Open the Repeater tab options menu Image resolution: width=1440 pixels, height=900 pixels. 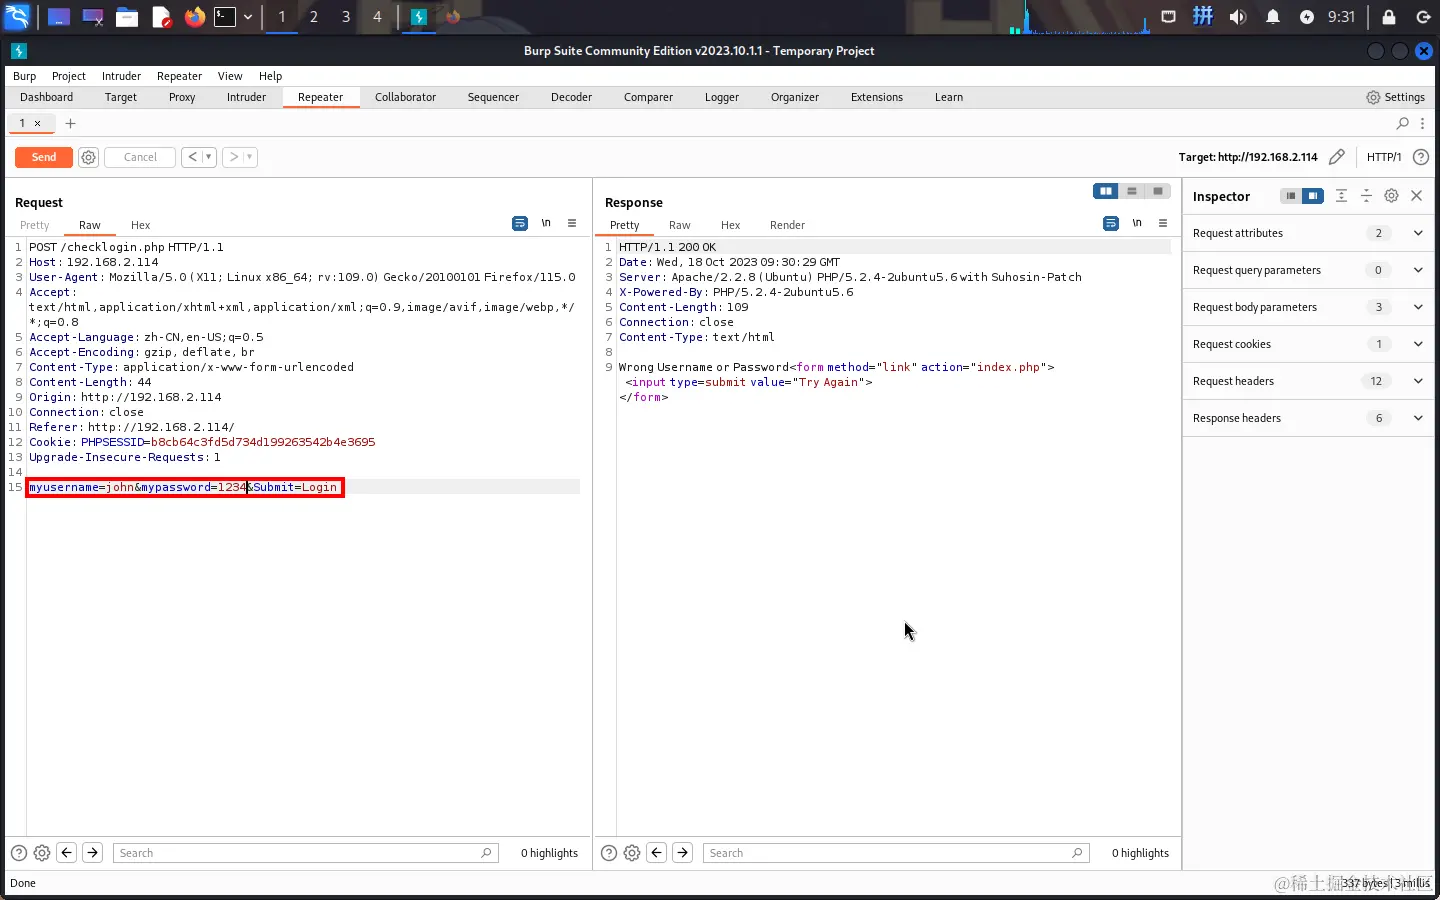click(x=1422, y=123)
